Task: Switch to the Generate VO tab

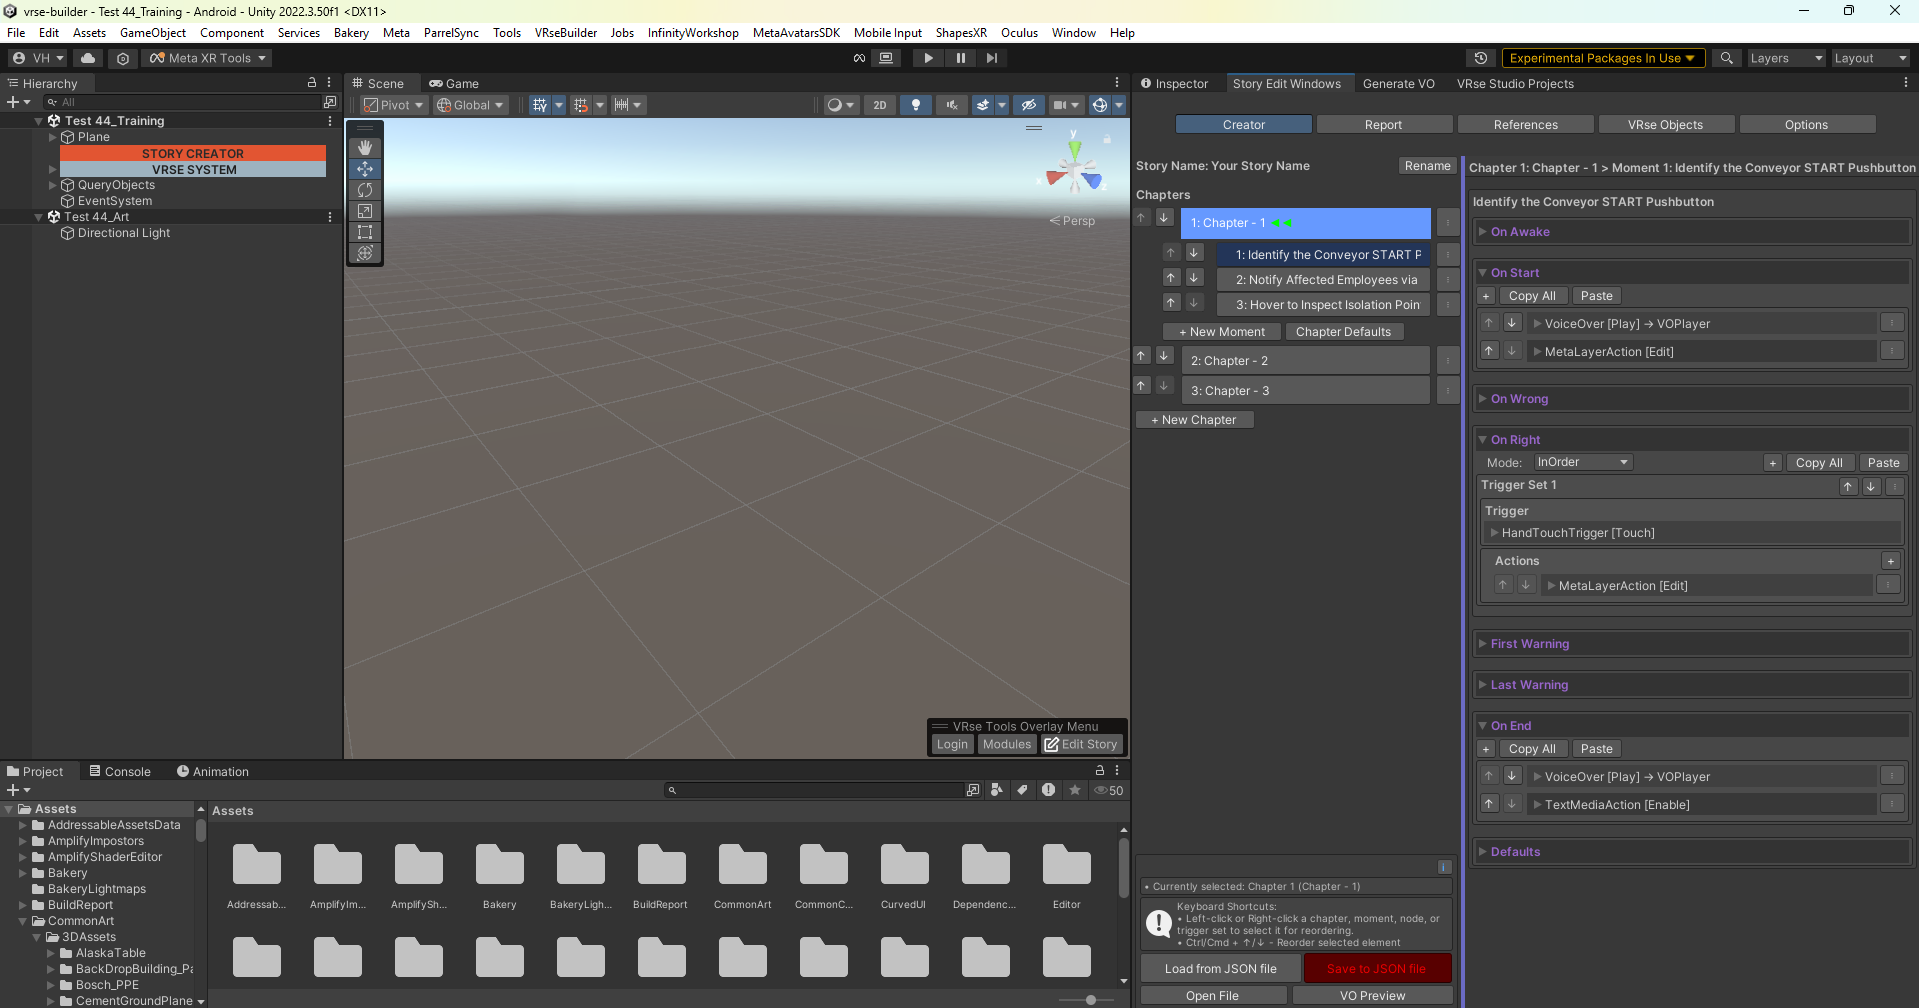Action: click(1398, 84)
